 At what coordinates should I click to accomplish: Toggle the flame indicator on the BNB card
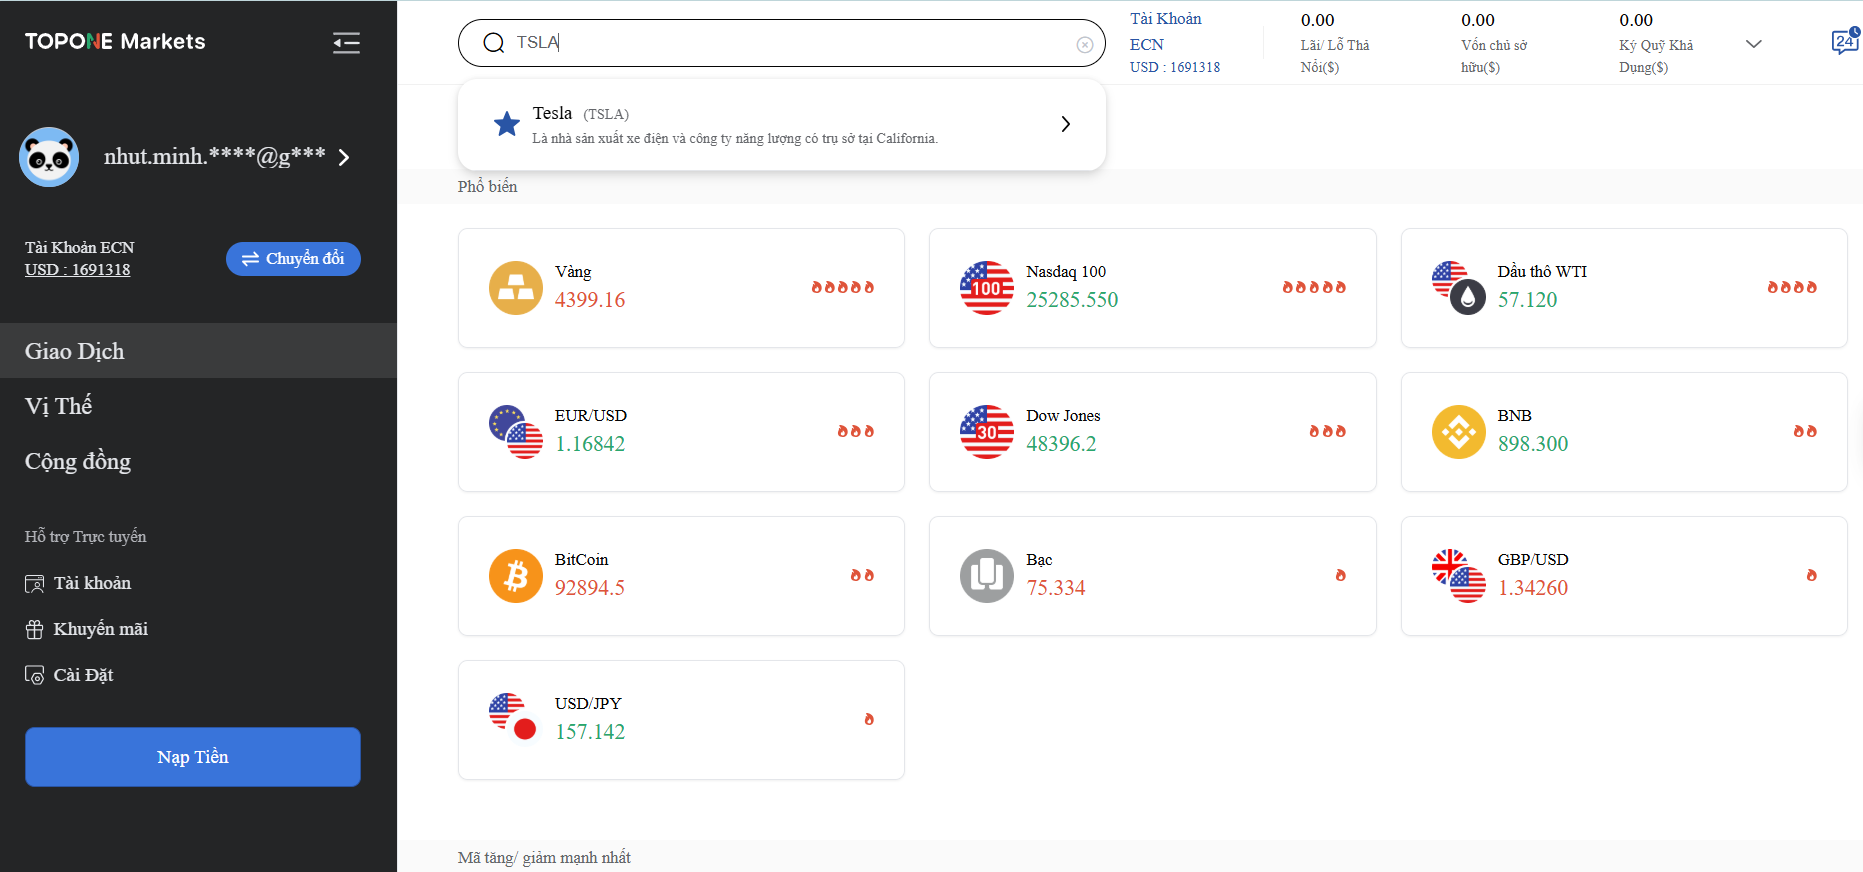coord(1806,431)
